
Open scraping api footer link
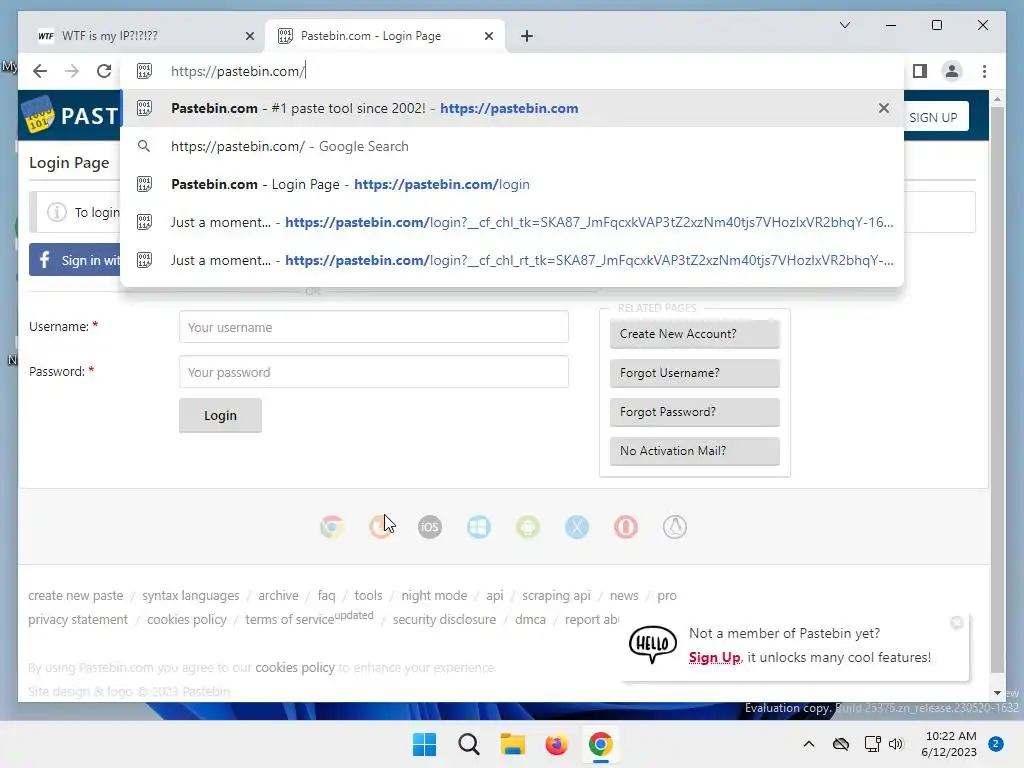click(556, 596)
